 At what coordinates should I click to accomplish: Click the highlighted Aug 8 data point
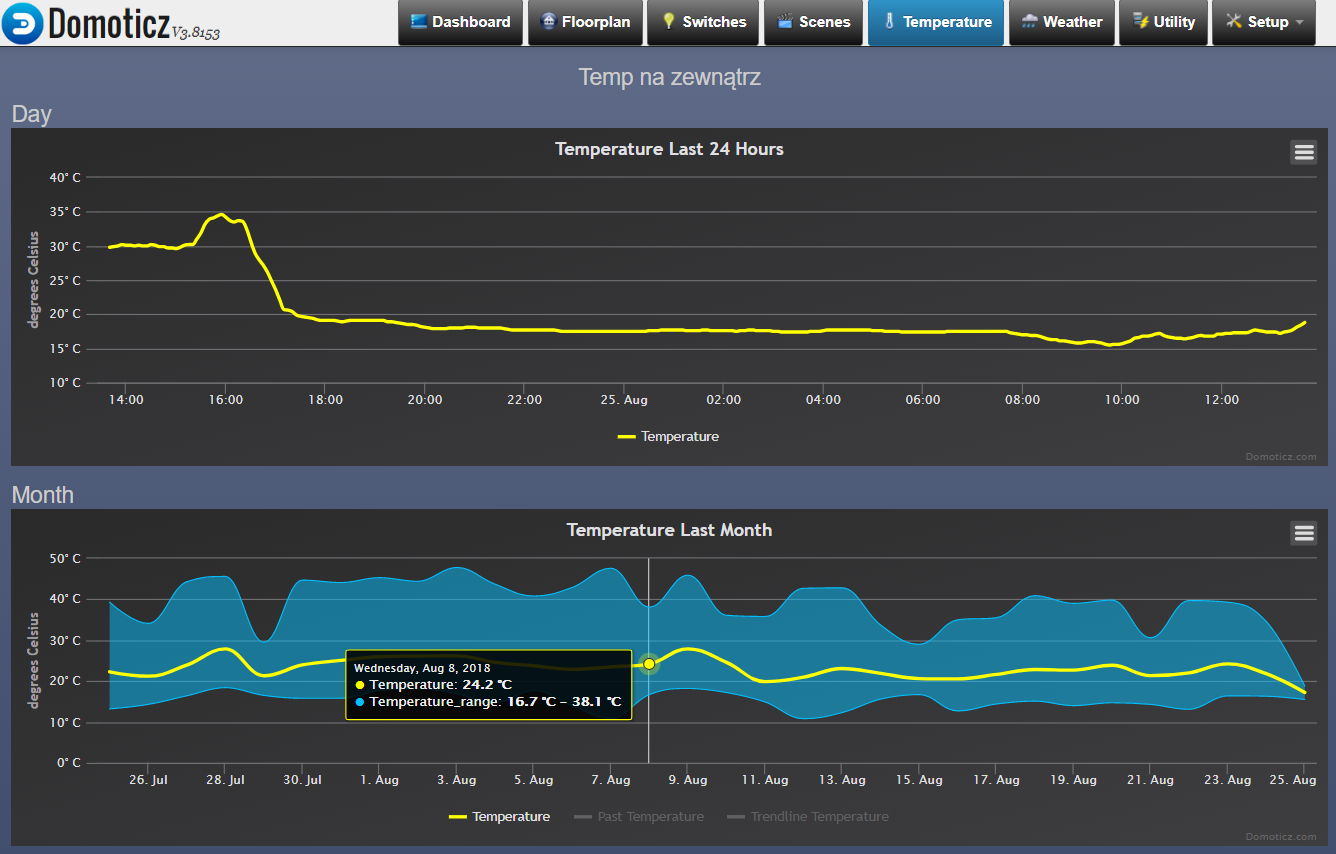[649, 664]
